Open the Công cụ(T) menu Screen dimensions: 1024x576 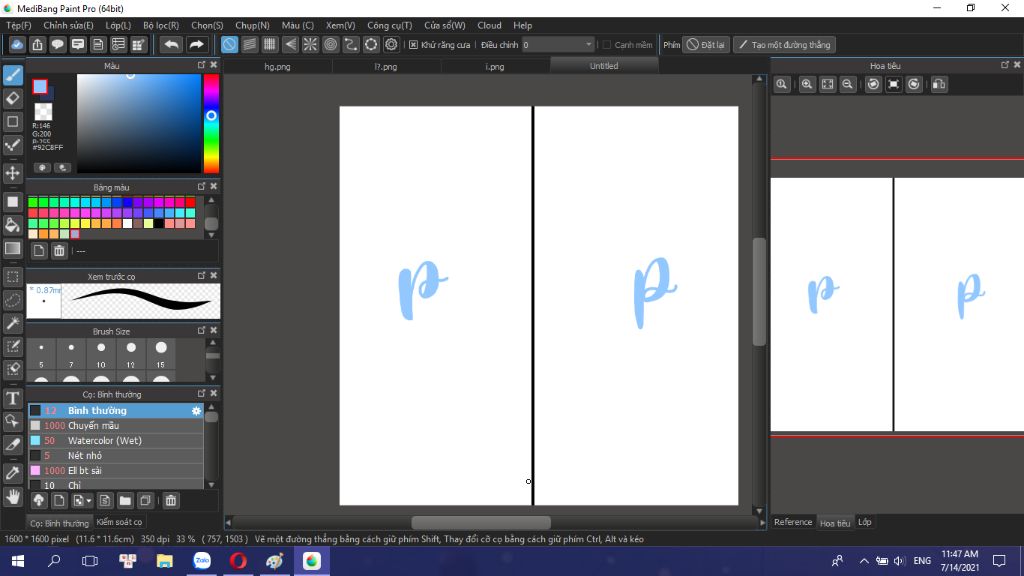point(389,25)
